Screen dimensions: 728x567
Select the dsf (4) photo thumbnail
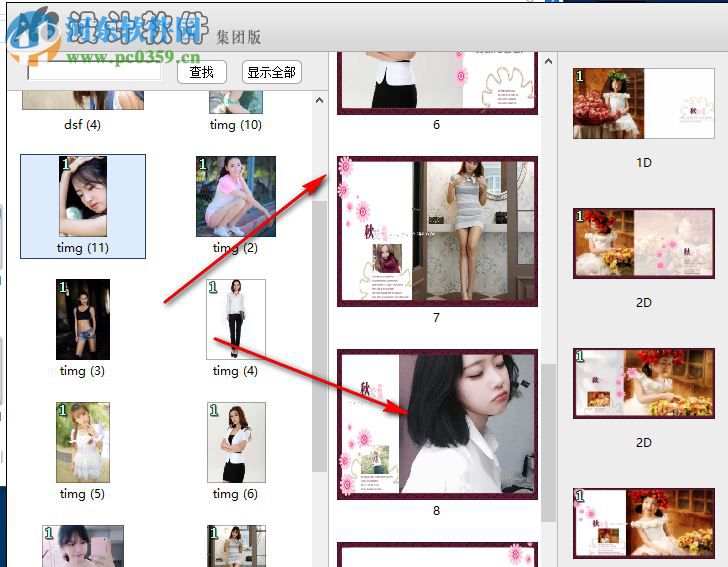tap(83, 100)
